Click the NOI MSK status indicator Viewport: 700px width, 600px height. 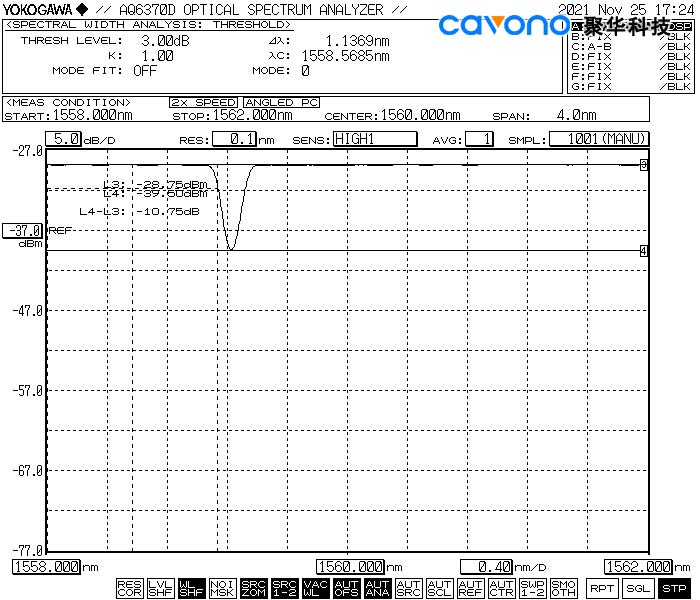click(x=223, y=589)
